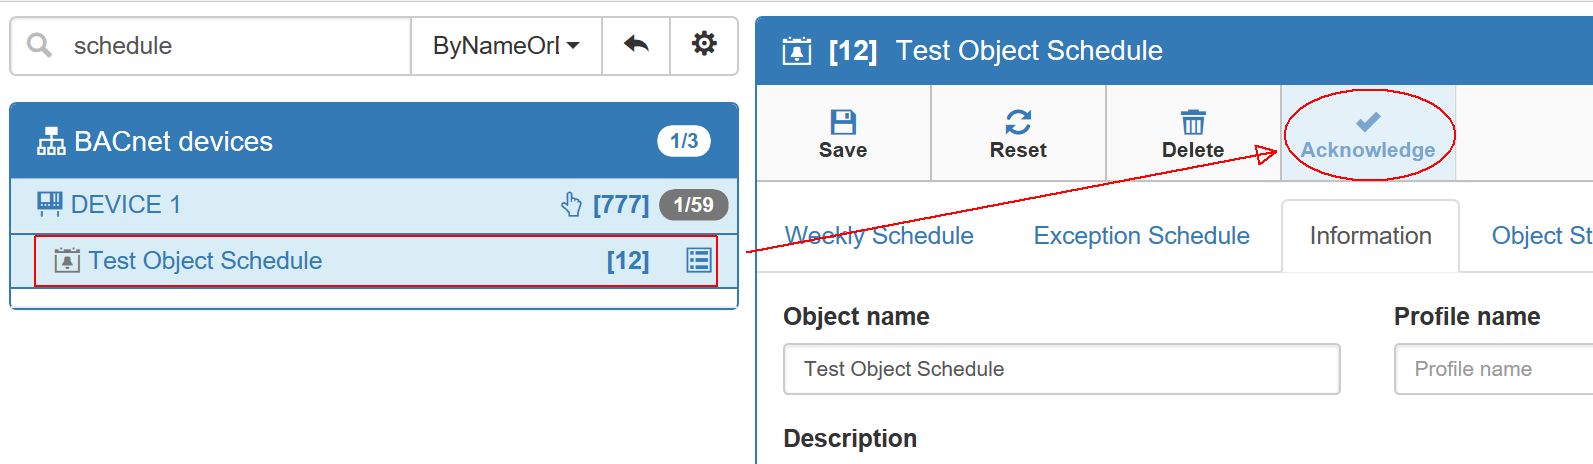Viewport: 1593px width, 464px height.
Task: Select Test Object Schedule in tree
Action: (x=205, y=261)
